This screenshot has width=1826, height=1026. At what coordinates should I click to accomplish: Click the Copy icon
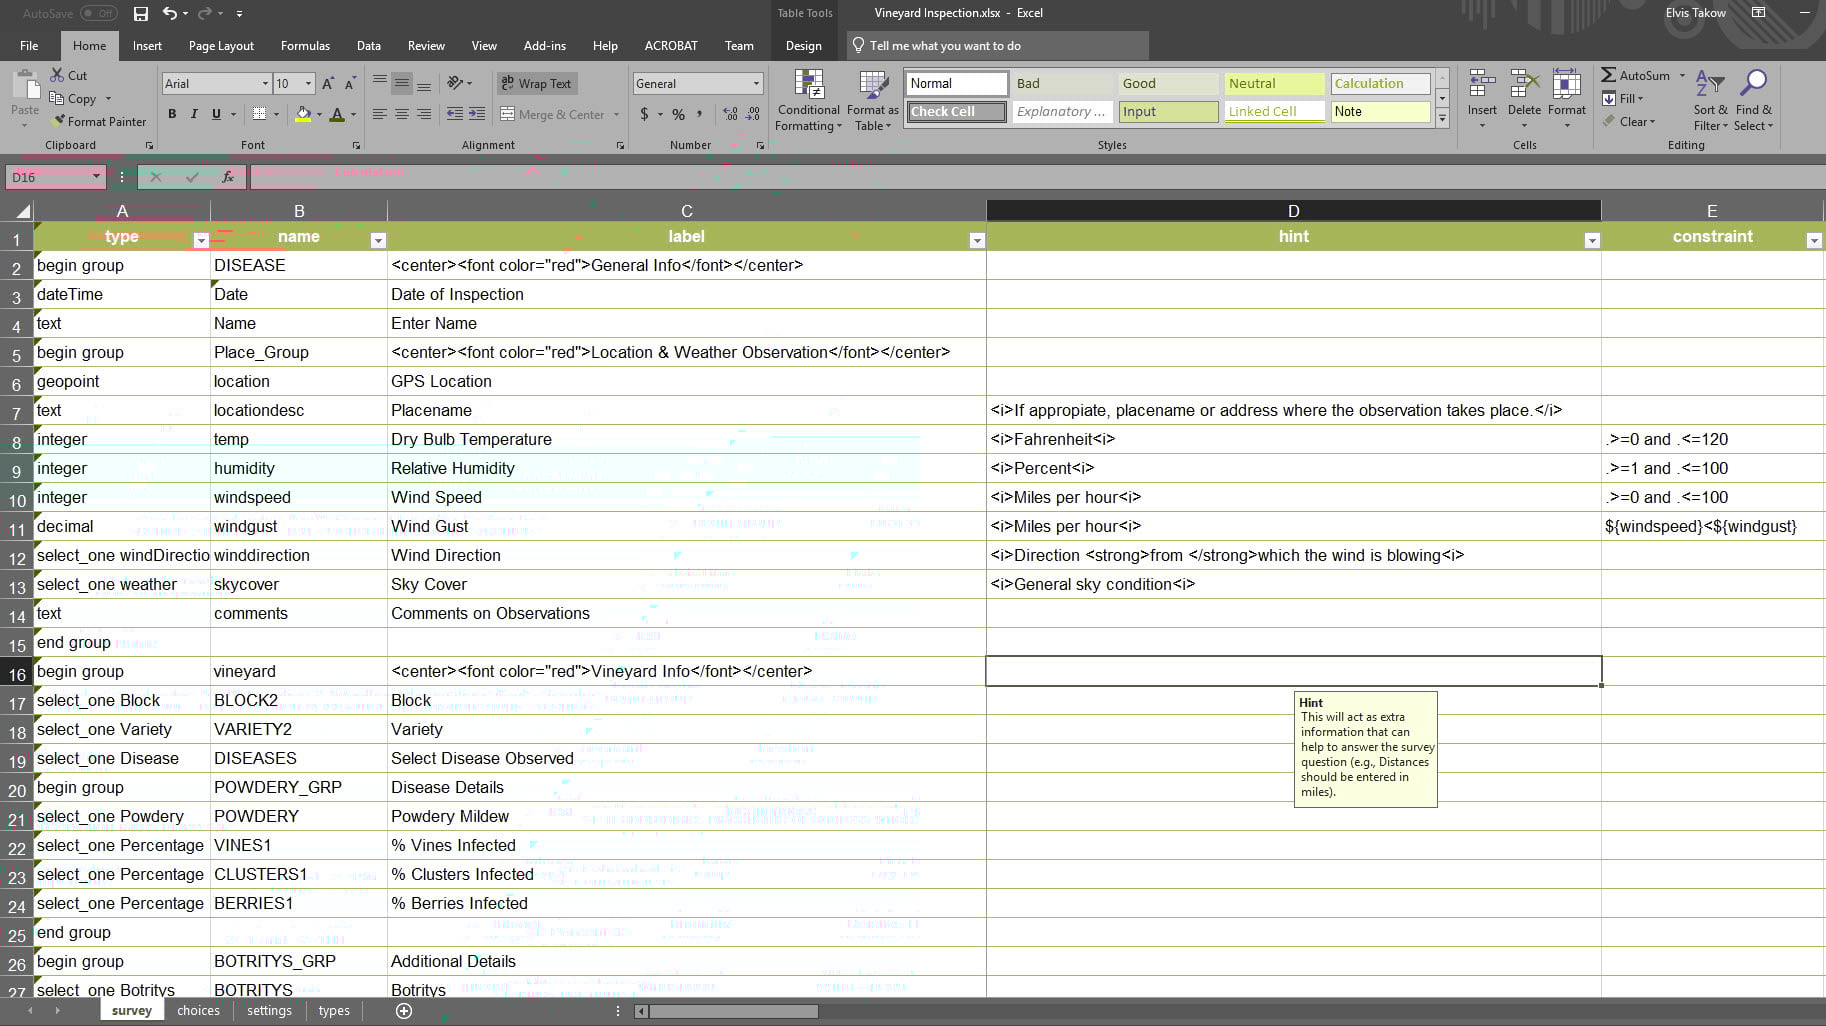(x=57, y=98)
